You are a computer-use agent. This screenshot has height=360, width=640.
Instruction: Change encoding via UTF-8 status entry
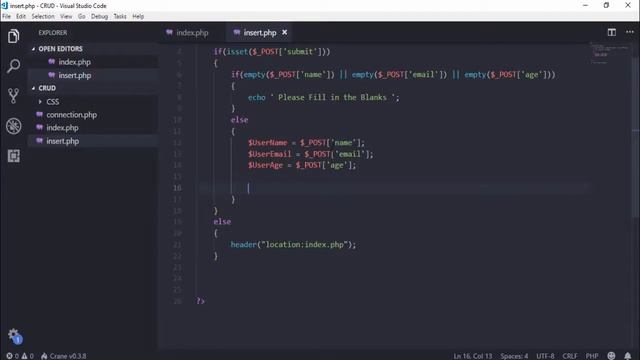tap(545, 356)
